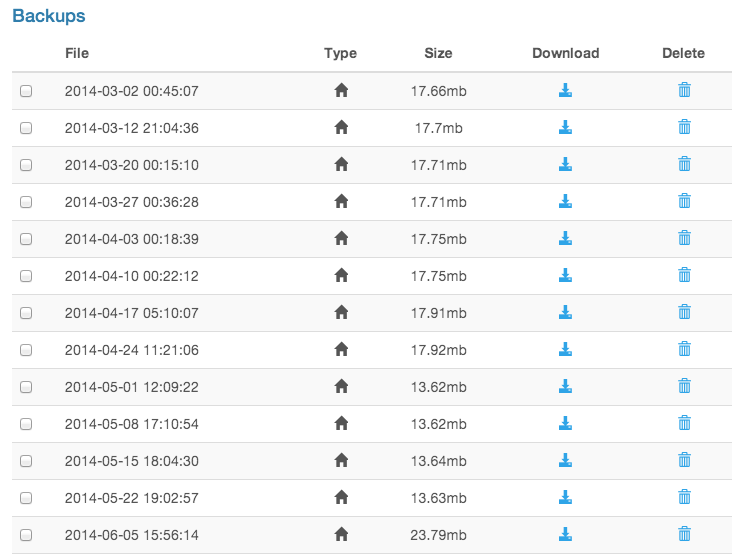The width and height of the screenshot is (738, 556).
Task: Delete the 2014-05-22 19:02:57 backup
Action: (684, 497)
